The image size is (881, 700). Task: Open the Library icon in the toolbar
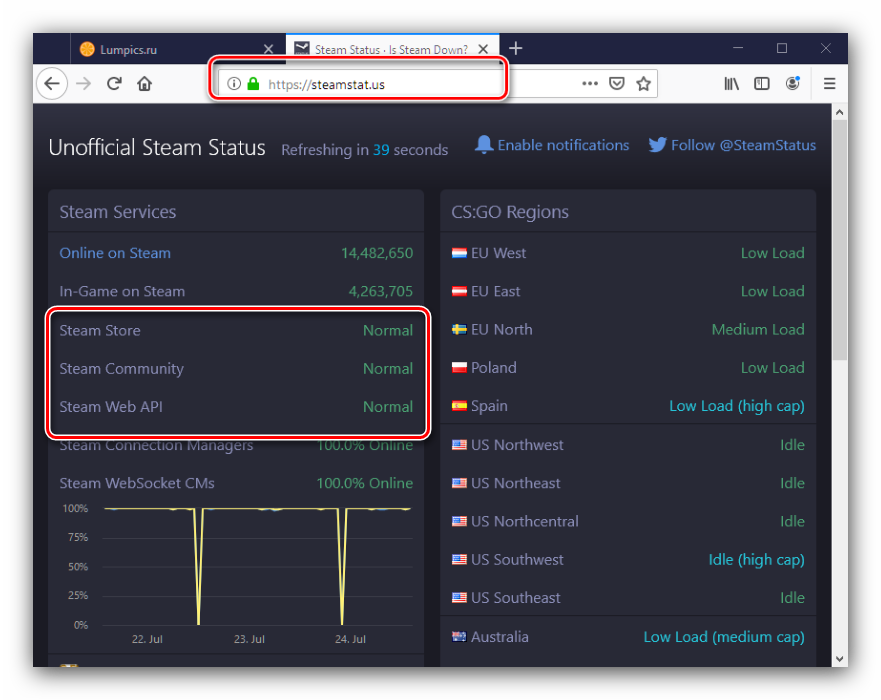point(732,84)
